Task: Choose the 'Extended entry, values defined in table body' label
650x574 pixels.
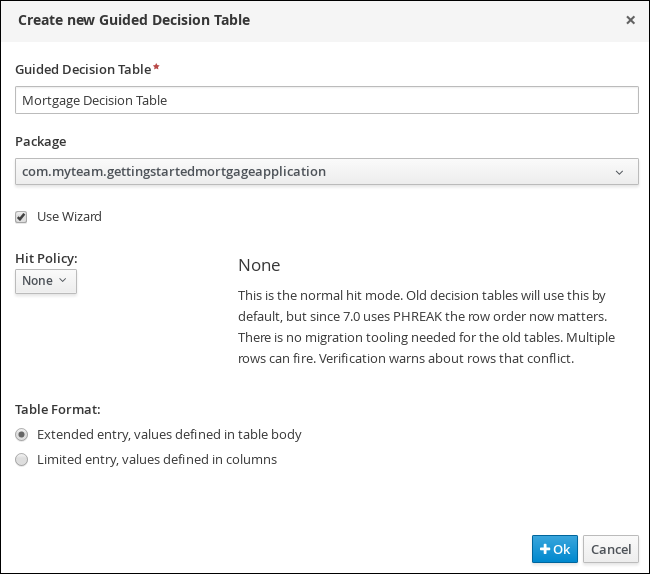Action: tap(169, 434)
